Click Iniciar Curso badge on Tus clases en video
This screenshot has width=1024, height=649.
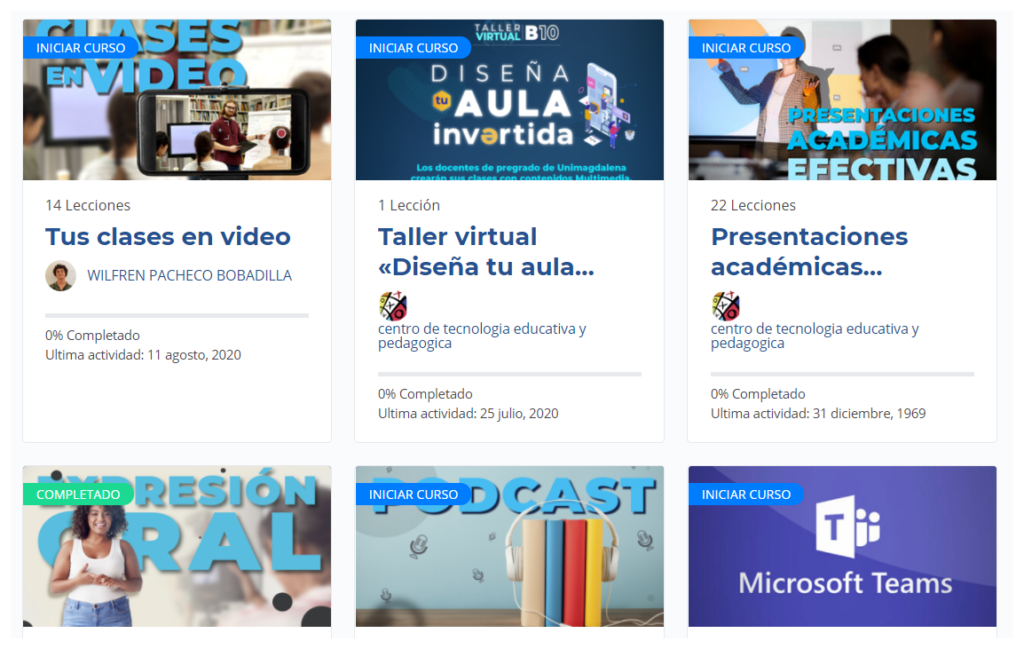coord(81,47)
